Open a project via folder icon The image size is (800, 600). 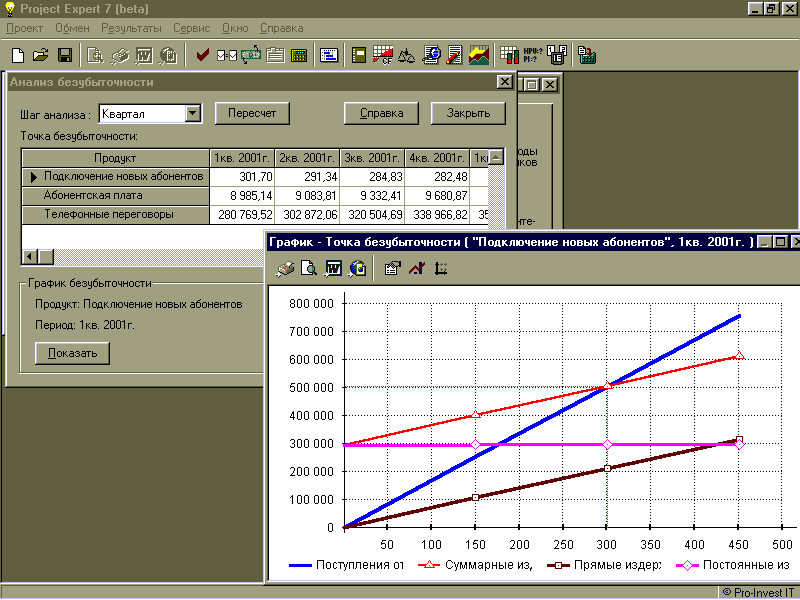(41, 55)
